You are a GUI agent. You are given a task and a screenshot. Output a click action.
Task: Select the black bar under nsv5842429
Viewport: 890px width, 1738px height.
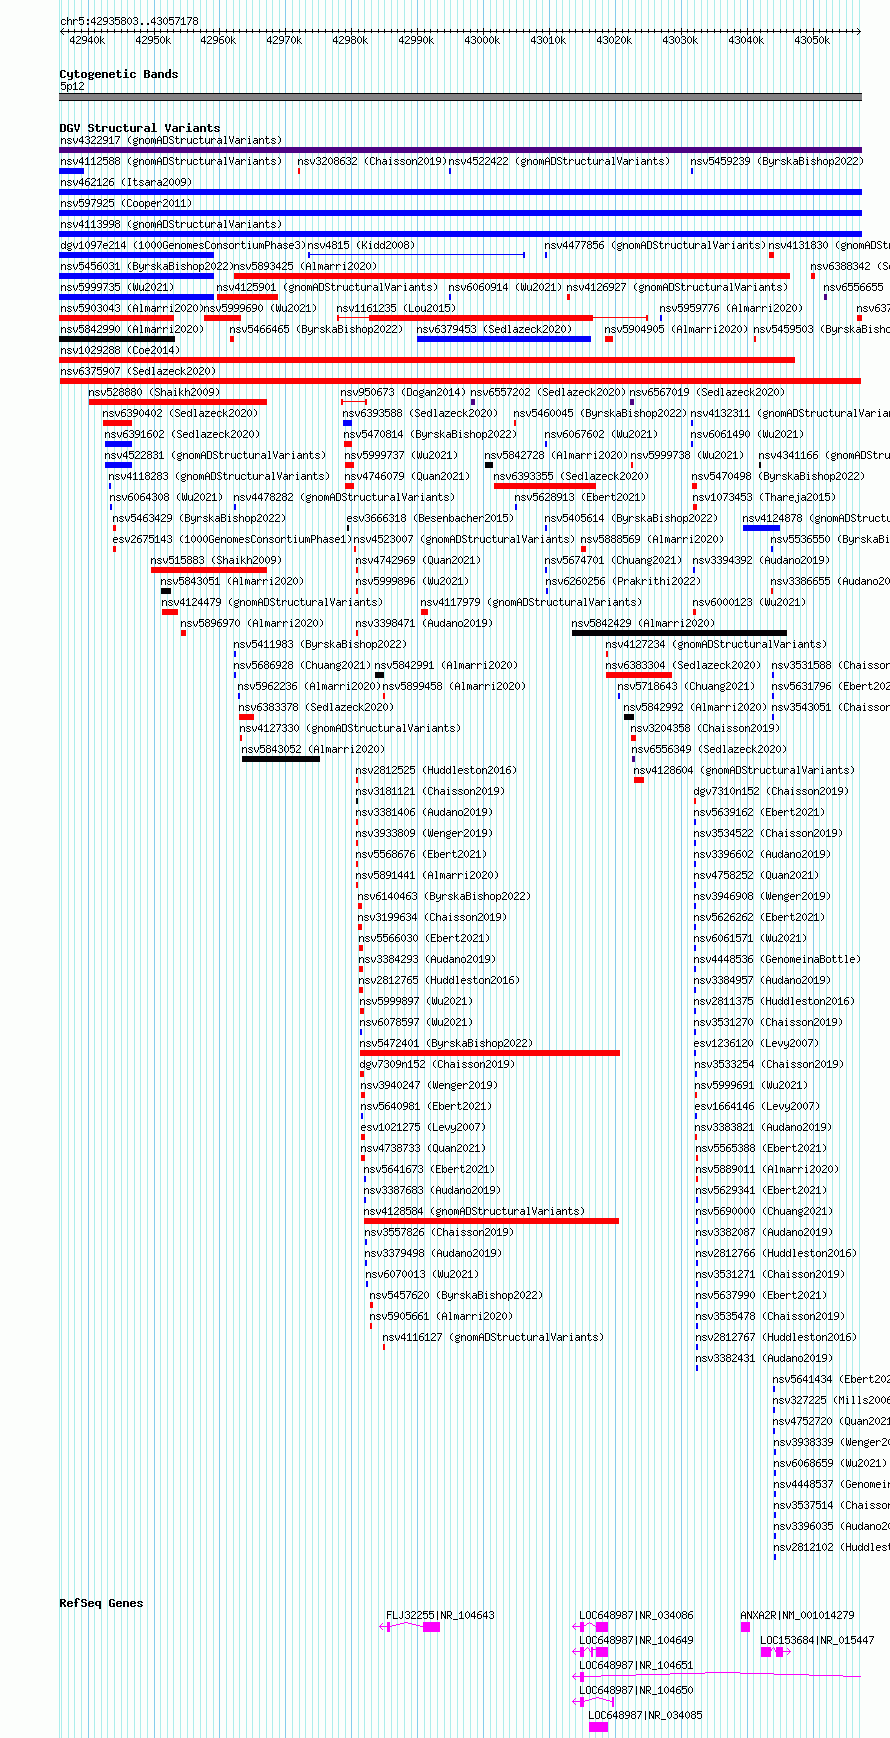coord(679,633)
